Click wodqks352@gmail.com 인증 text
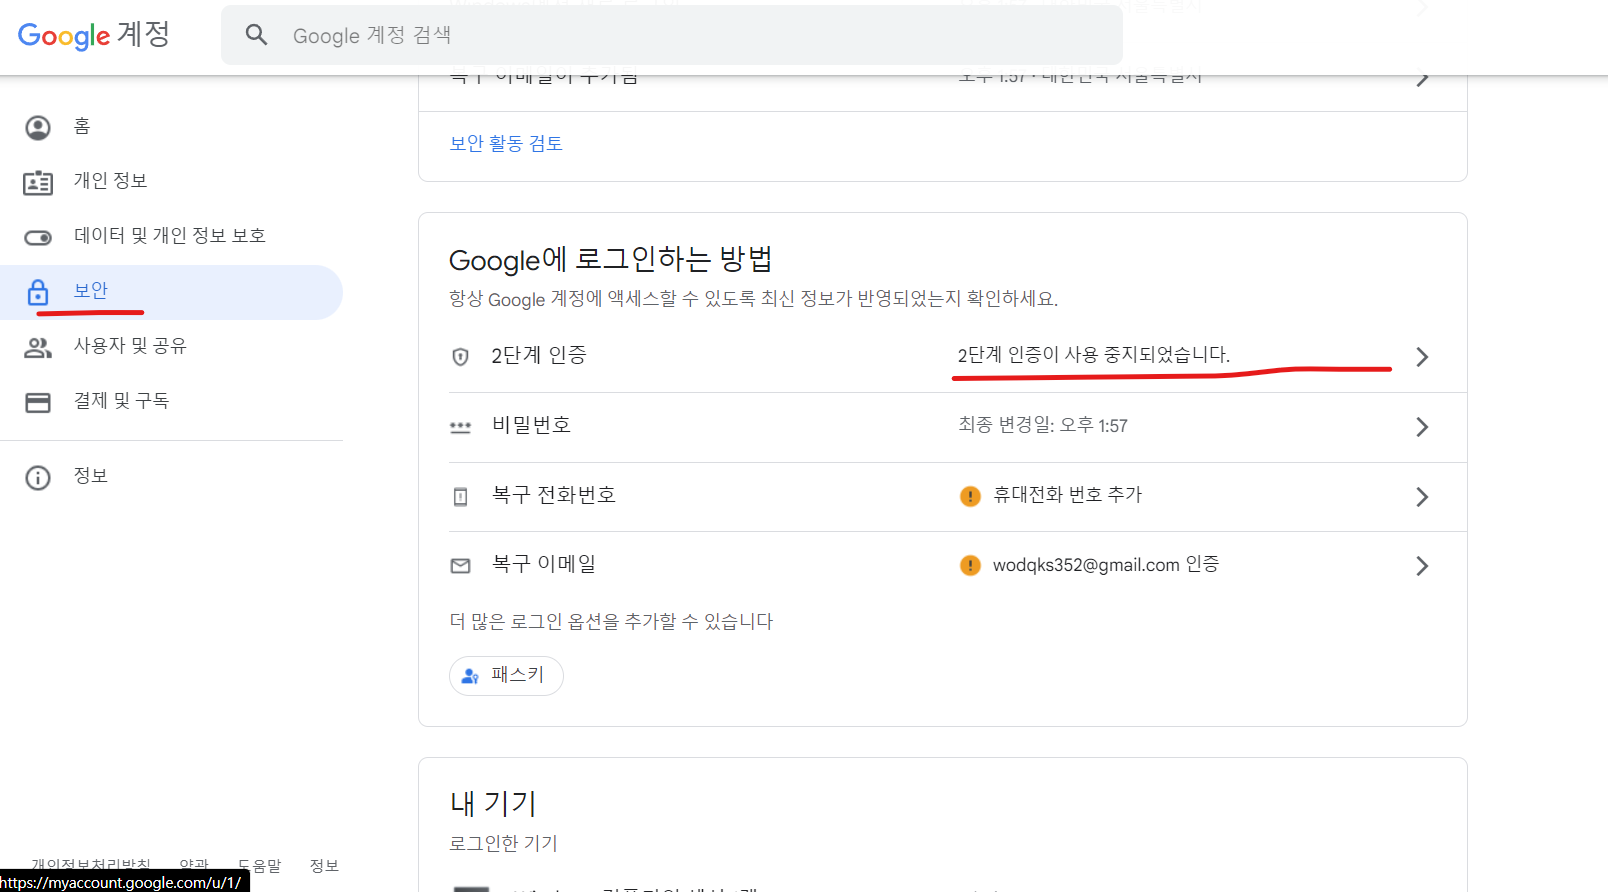Screen dimensions: 1608x892 (1105, 564)
